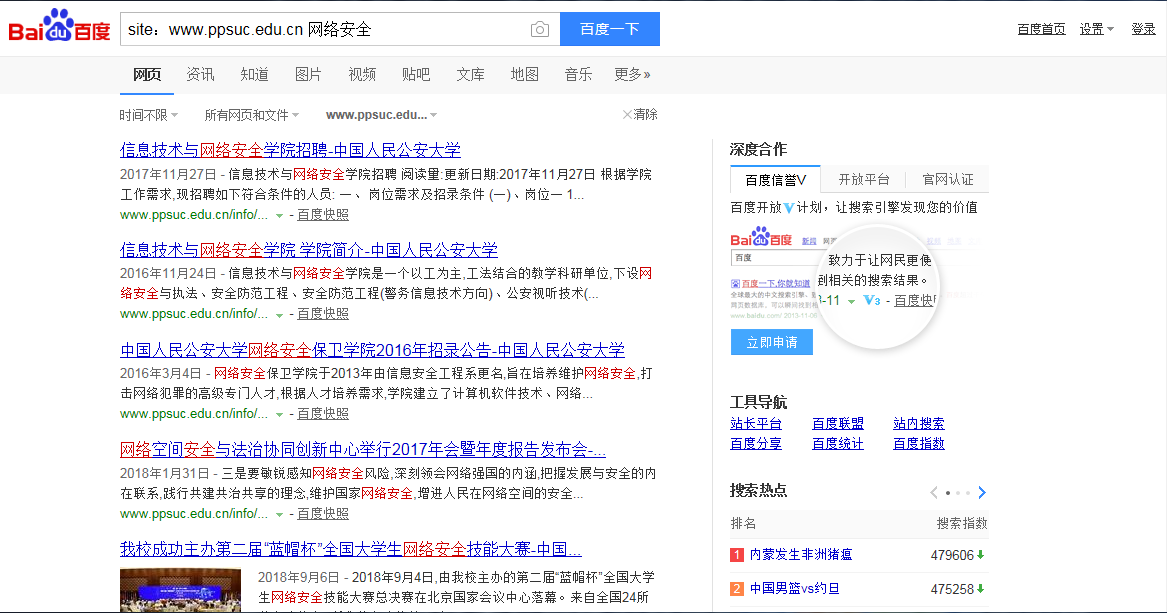1167x613 pixels.
Task: Expand the 时间不限 filter dropdown
Action: [149, 115]
